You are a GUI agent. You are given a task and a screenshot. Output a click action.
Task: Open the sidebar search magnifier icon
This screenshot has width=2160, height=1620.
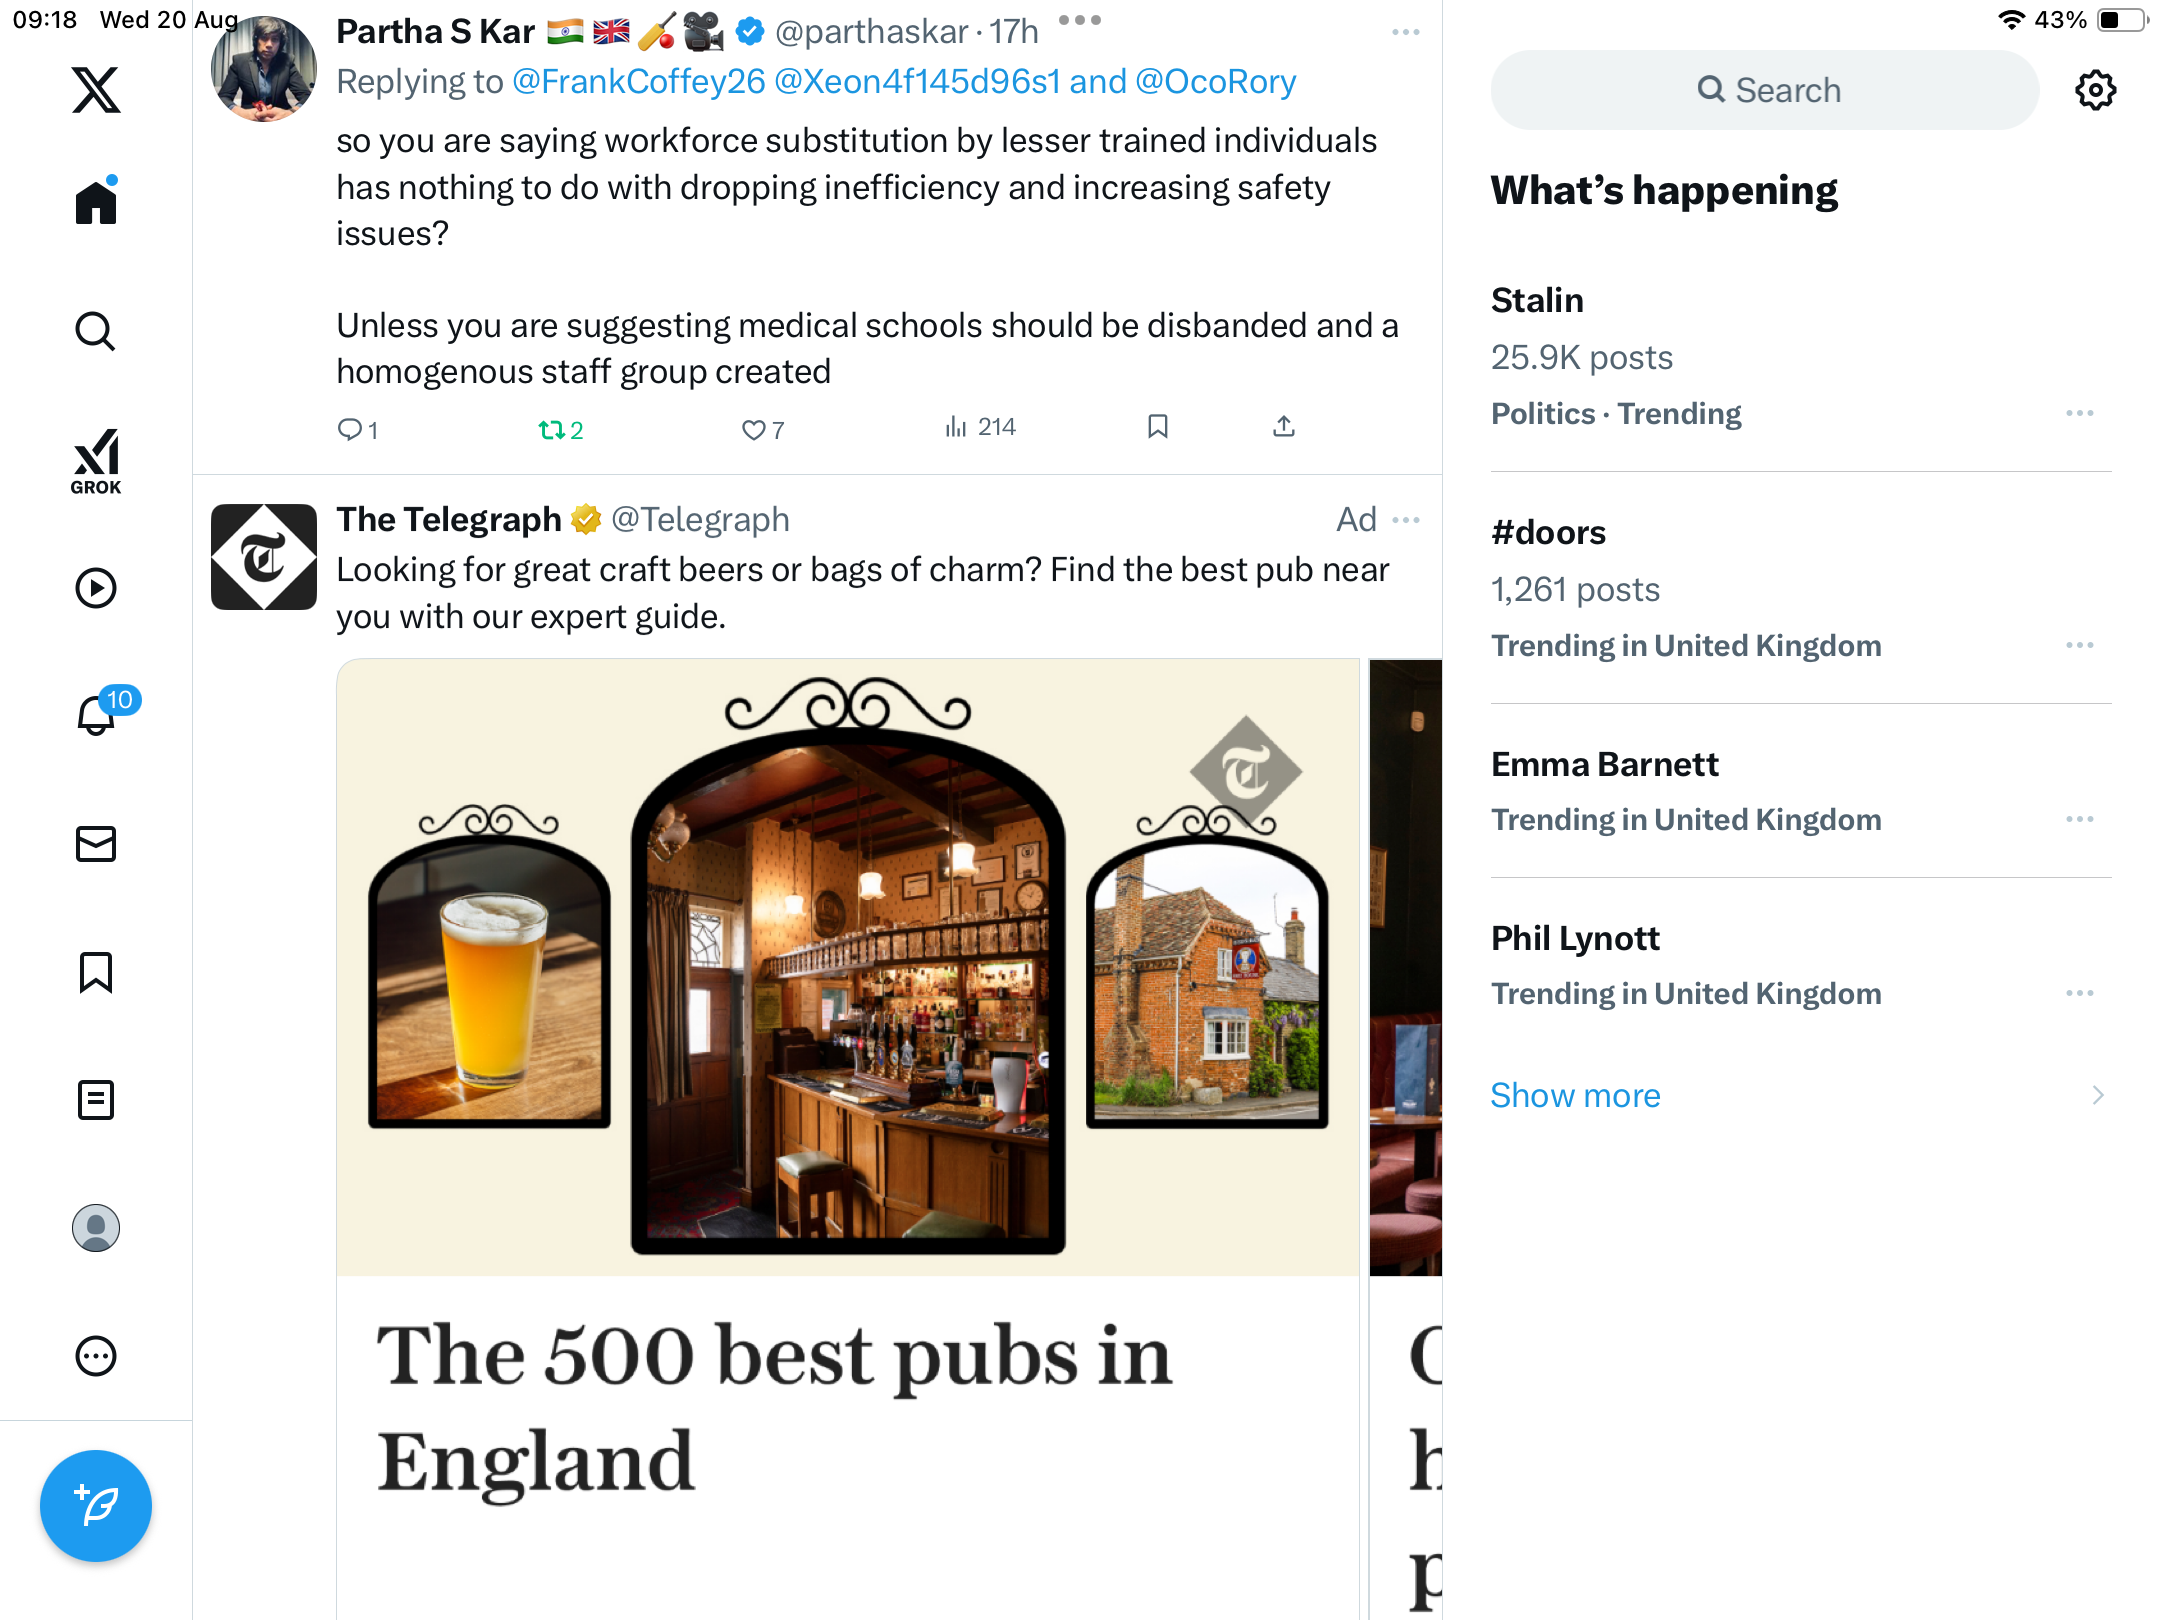96,331
